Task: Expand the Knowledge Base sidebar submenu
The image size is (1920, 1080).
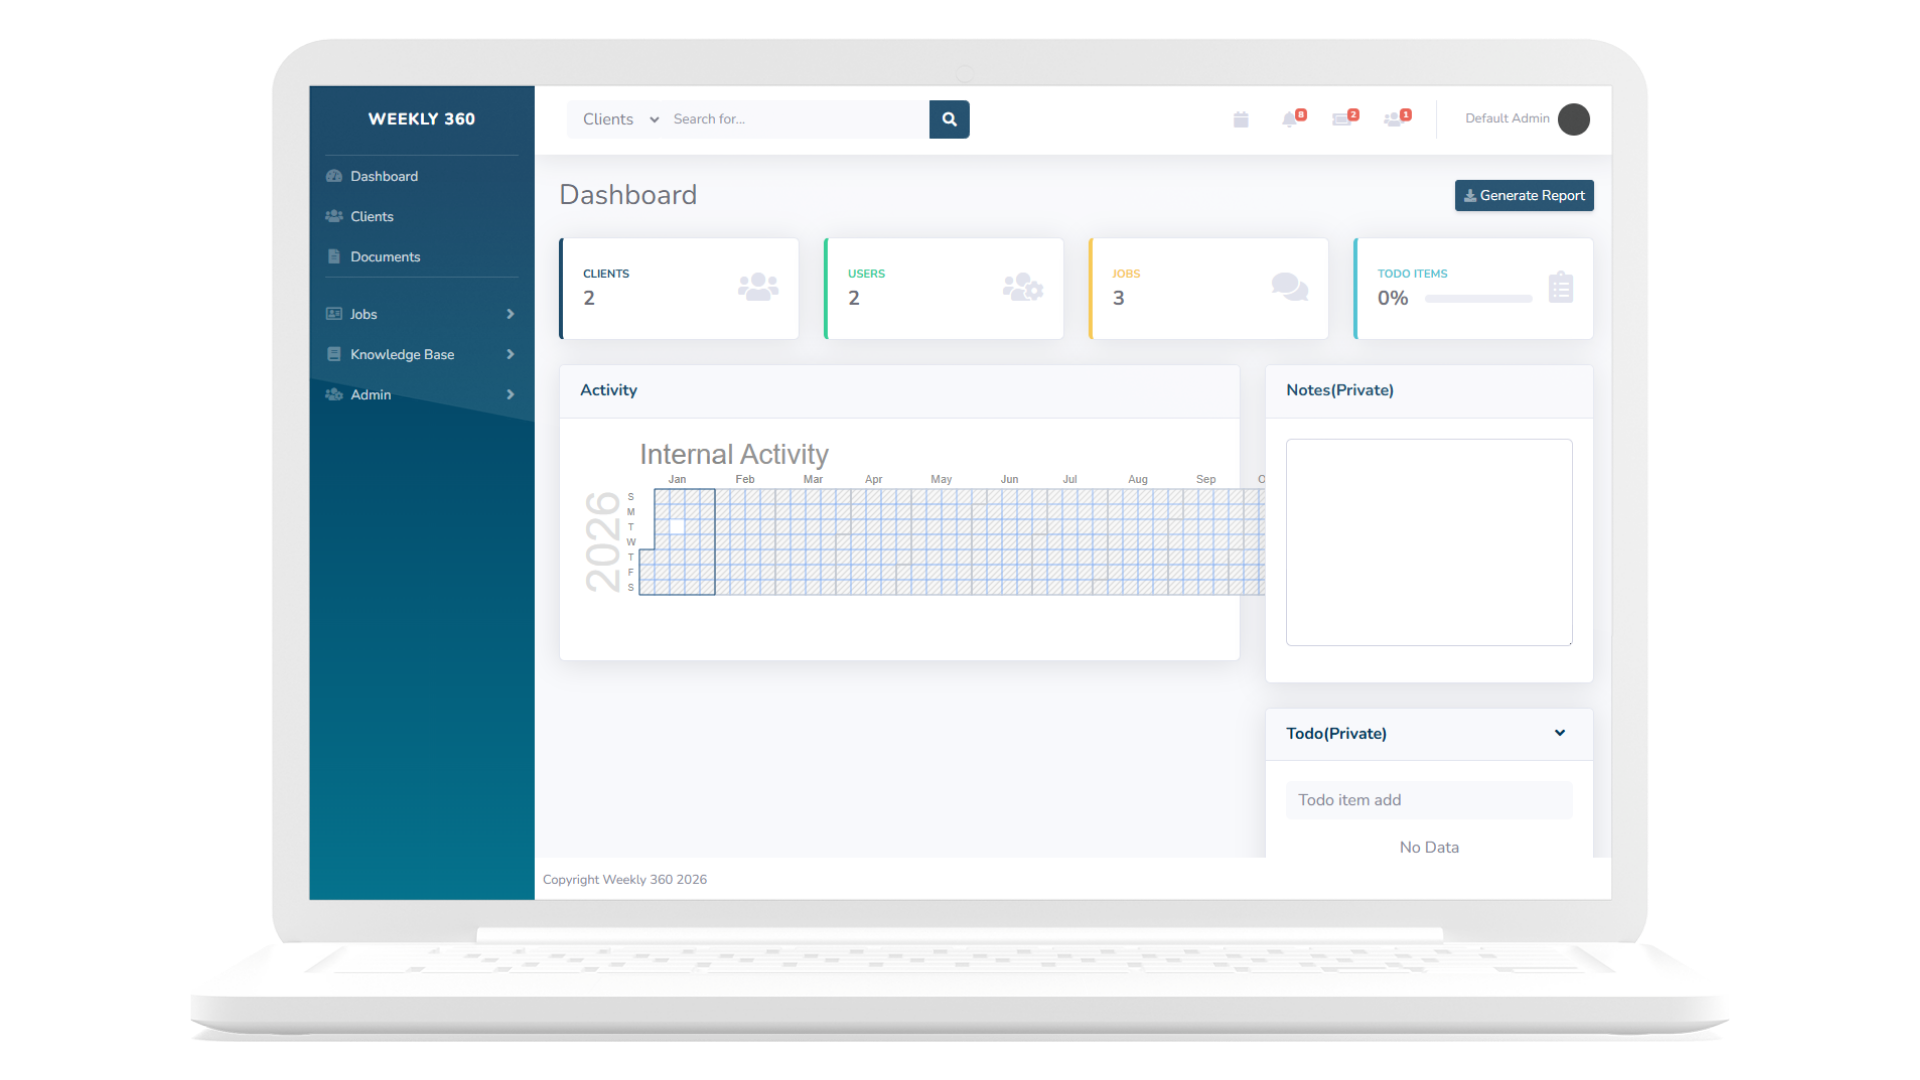Action: click(x=510, y=354)
